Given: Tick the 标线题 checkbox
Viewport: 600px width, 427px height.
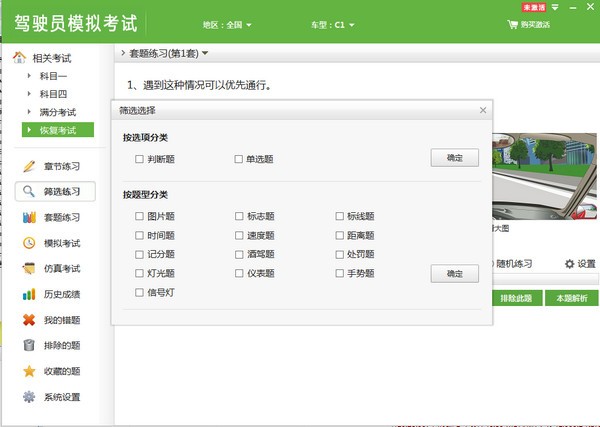Looking at the screenshot, I should click(x=339, y=216).
